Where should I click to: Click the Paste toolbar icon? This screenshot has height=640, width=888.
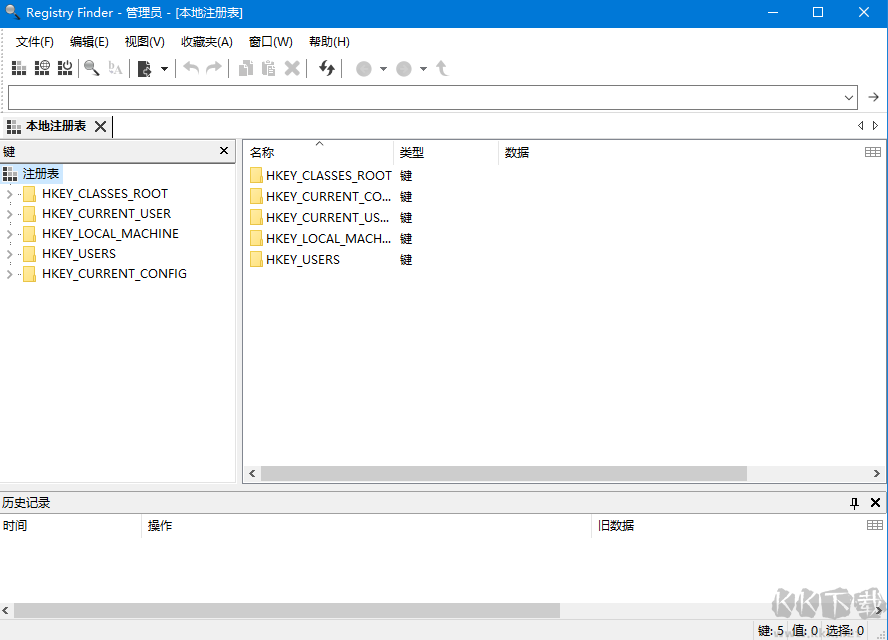click(x=268, y=67)
